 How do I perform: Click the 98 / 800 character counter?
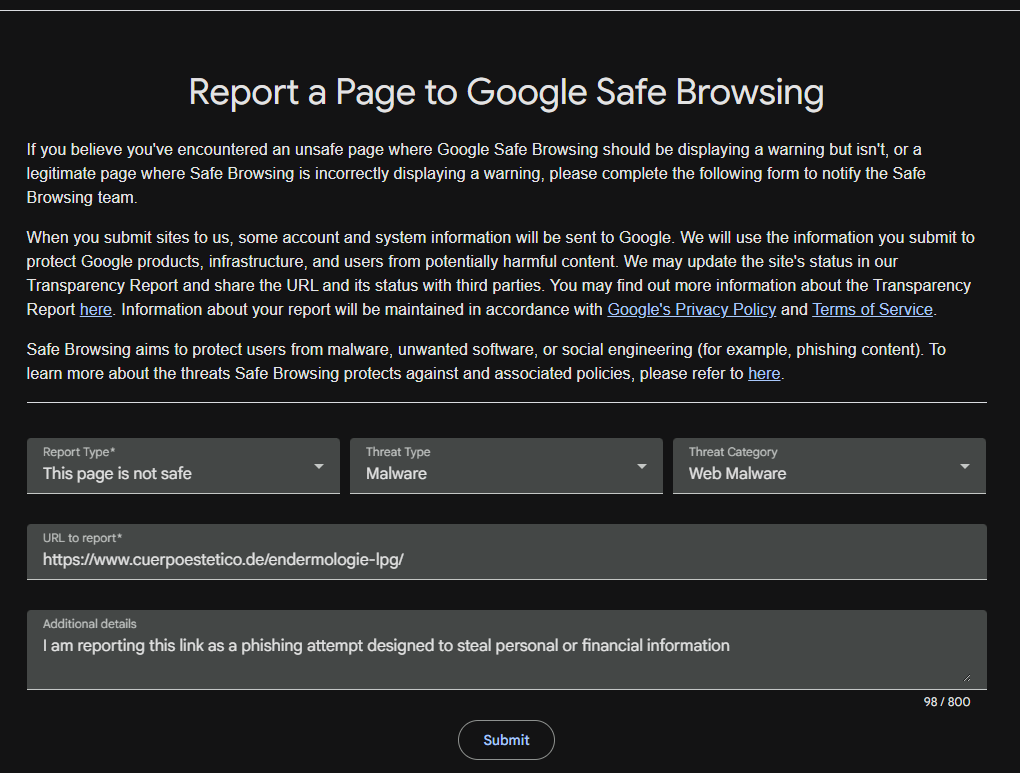[946, 702]
